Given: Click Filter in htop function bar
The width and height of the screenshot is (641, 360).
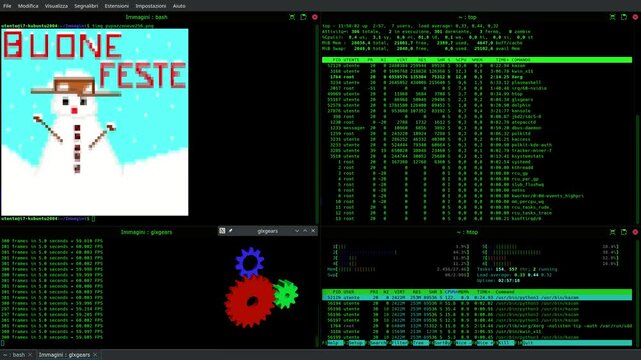Looking at the screenshot, I should [399, 343].
